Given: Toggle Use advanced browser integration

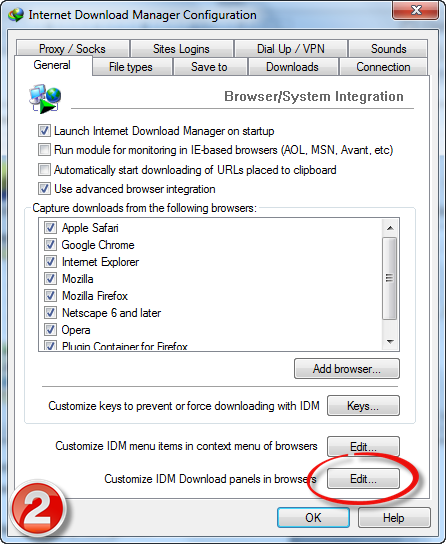Looking at the screenshot, I should (44, 189).
